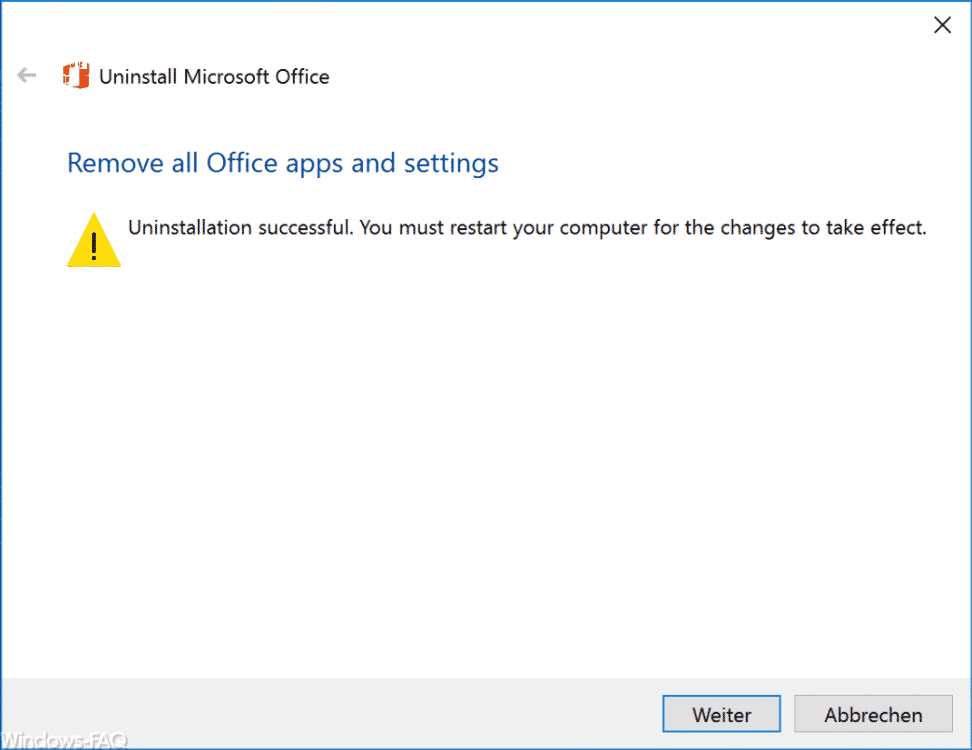Continue the wizard using Weiter
Screen dimensions: 972x750
coord(721,714)
